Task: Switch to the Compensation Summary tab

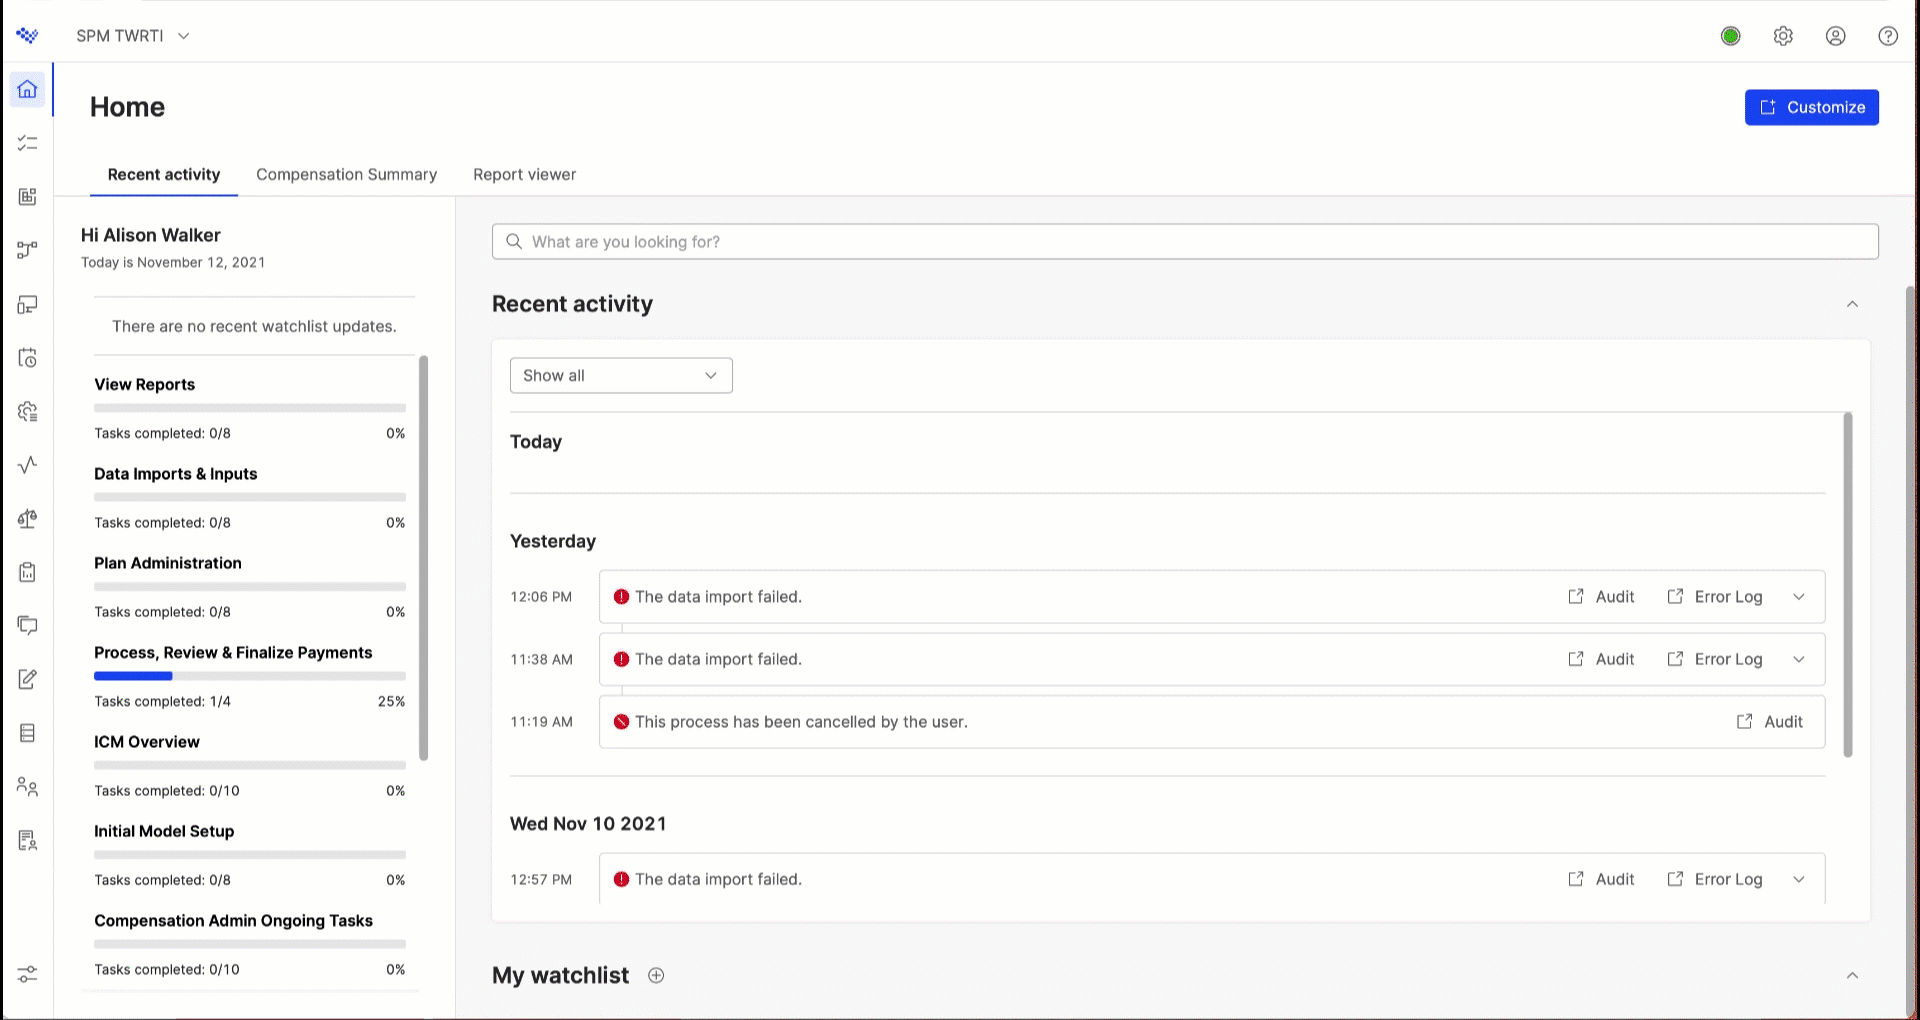Action: click(346, 175)
